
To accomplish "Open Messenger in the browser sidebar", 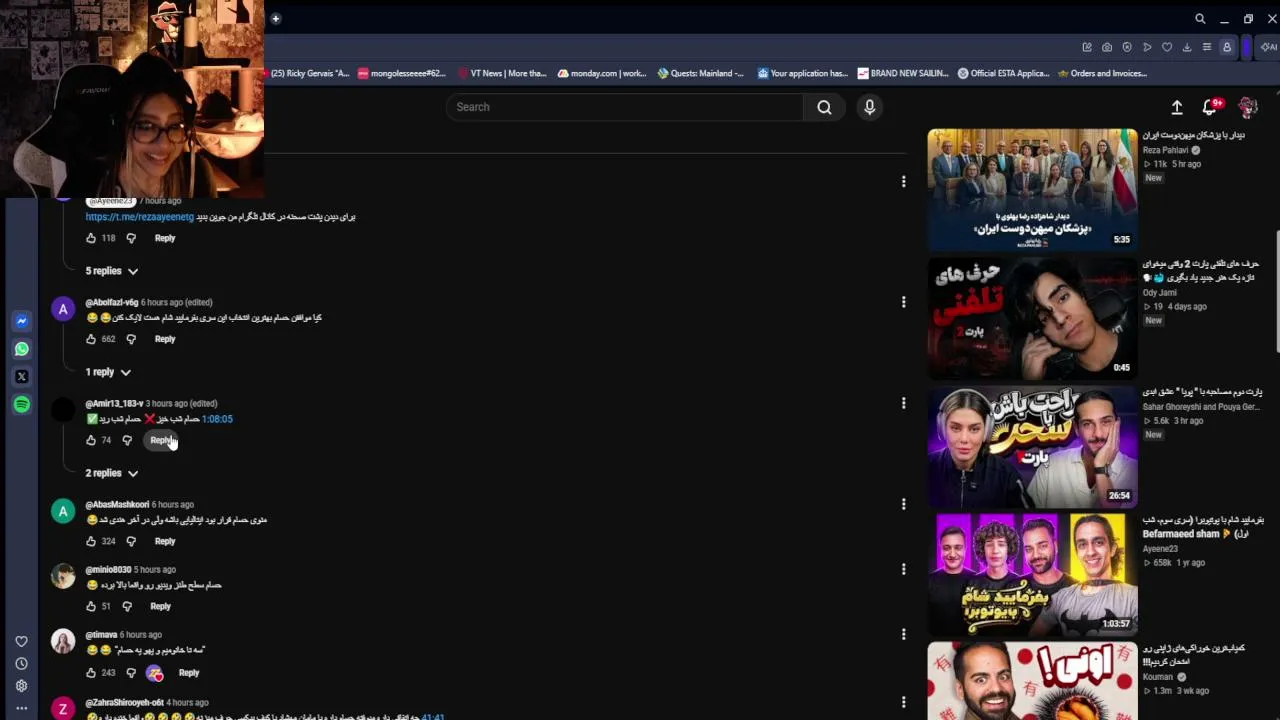I will [21, 321].
